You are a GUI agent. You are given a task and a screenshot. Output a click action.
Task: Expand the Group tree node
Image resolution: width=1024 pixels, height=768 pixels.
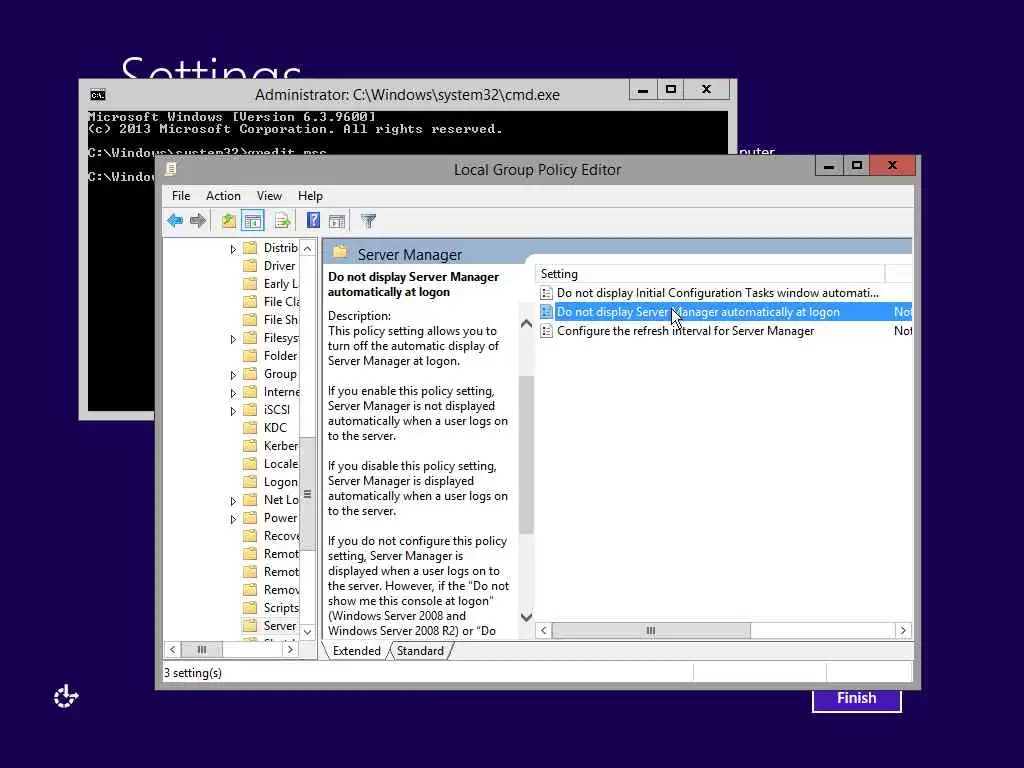click(x=233, y=375)
